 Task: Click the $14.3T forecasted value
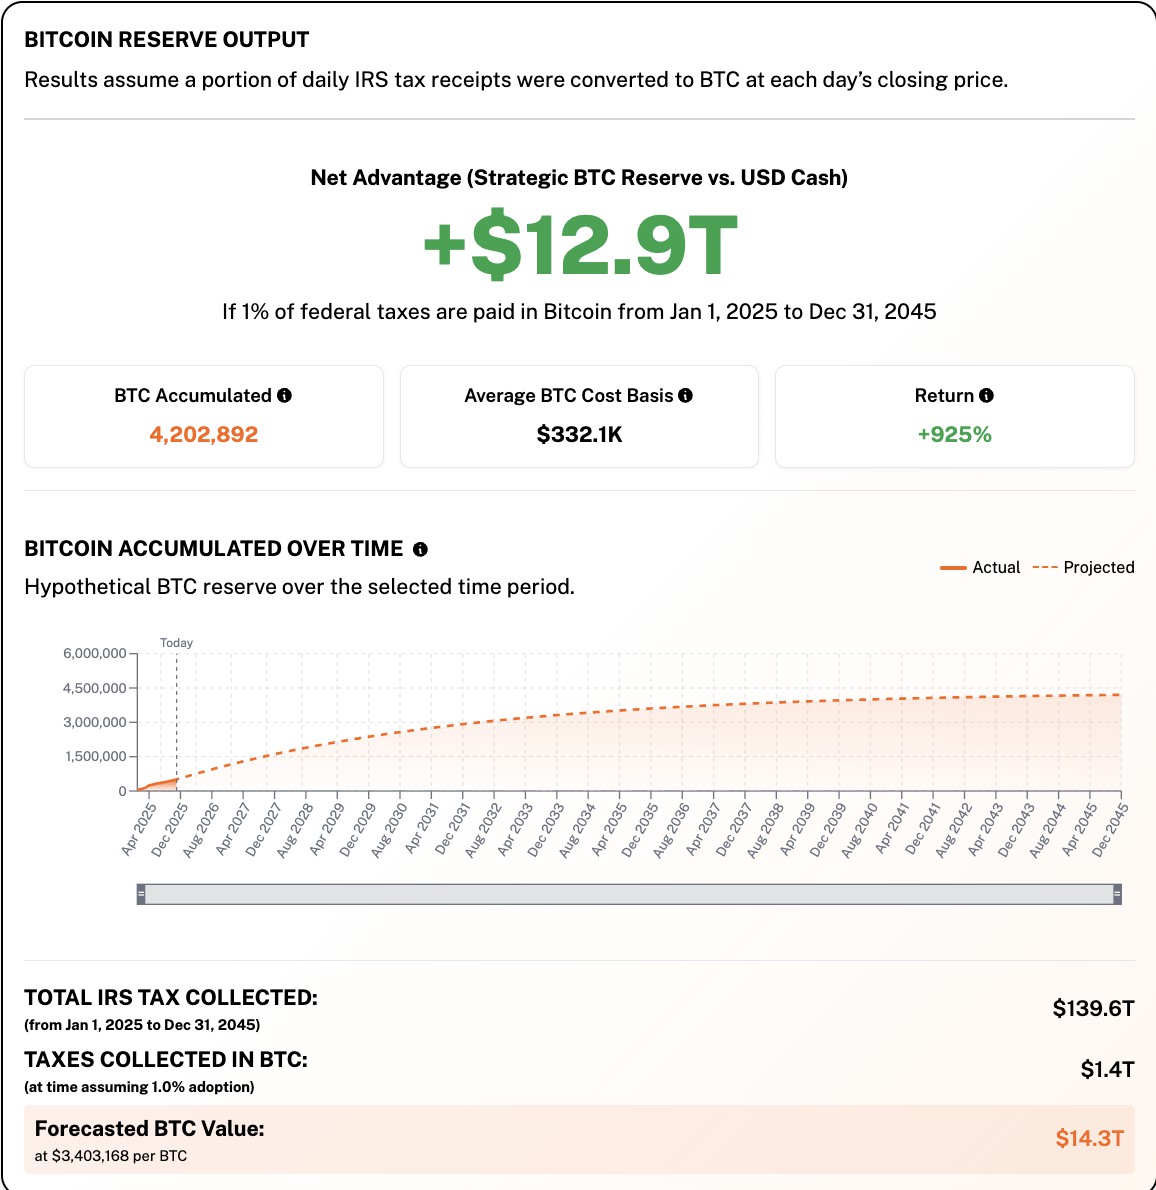1089,1138
